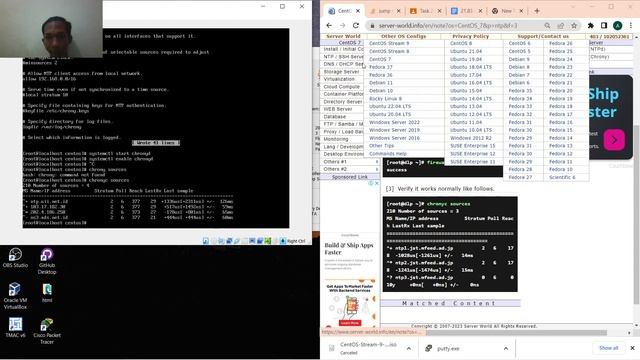
Task: Click Chrome back arrow button
Action: coord(329,25)
